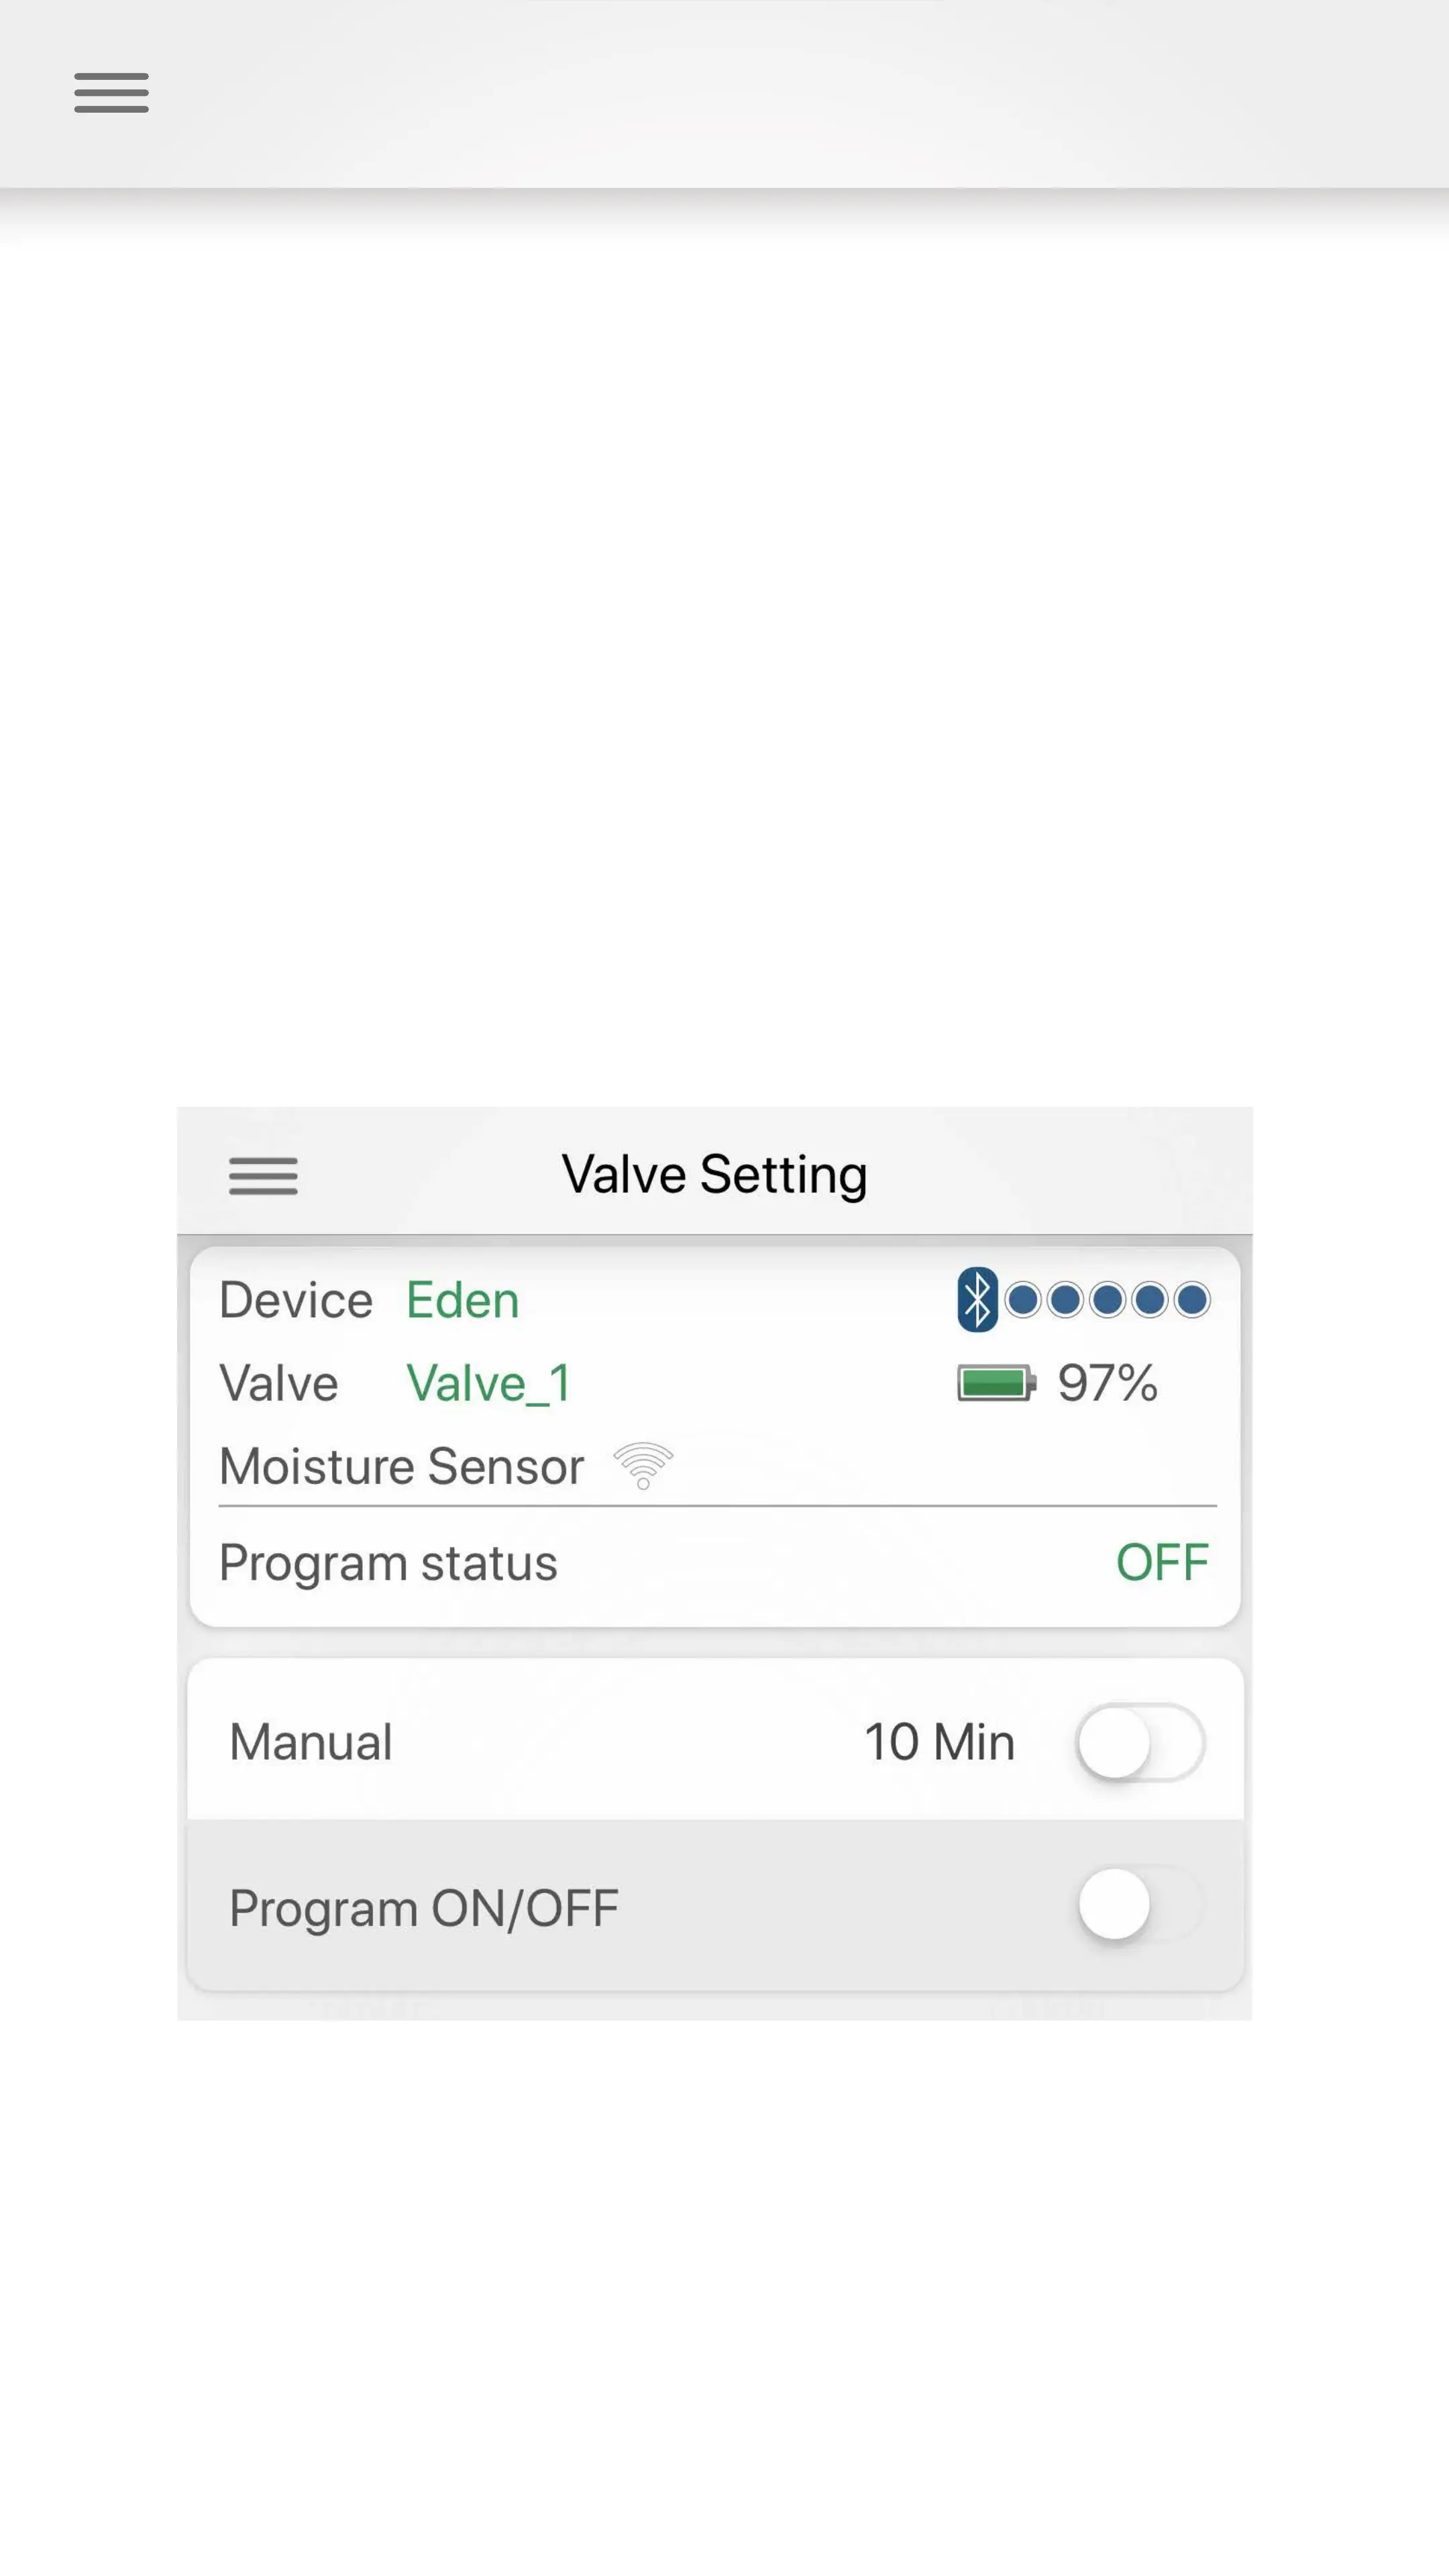The width and height of the screenshot is (1449, 2576).
Task: Tap the Valve field label
Action: pyautogui.click(x=278, y=1384)
